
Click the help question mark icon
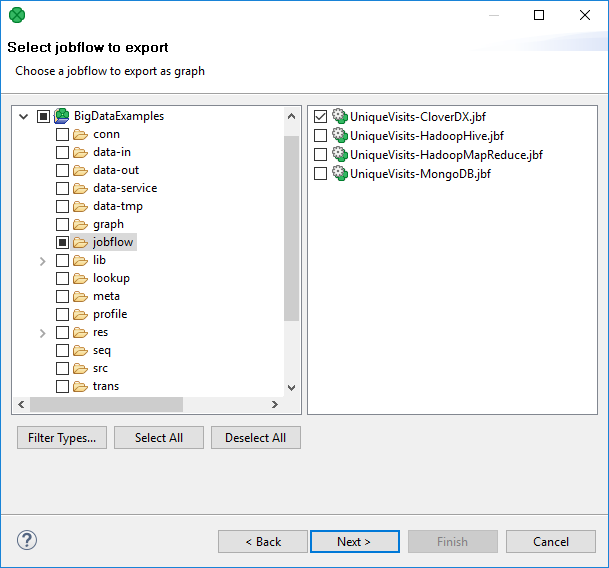(x=27, y=541)
